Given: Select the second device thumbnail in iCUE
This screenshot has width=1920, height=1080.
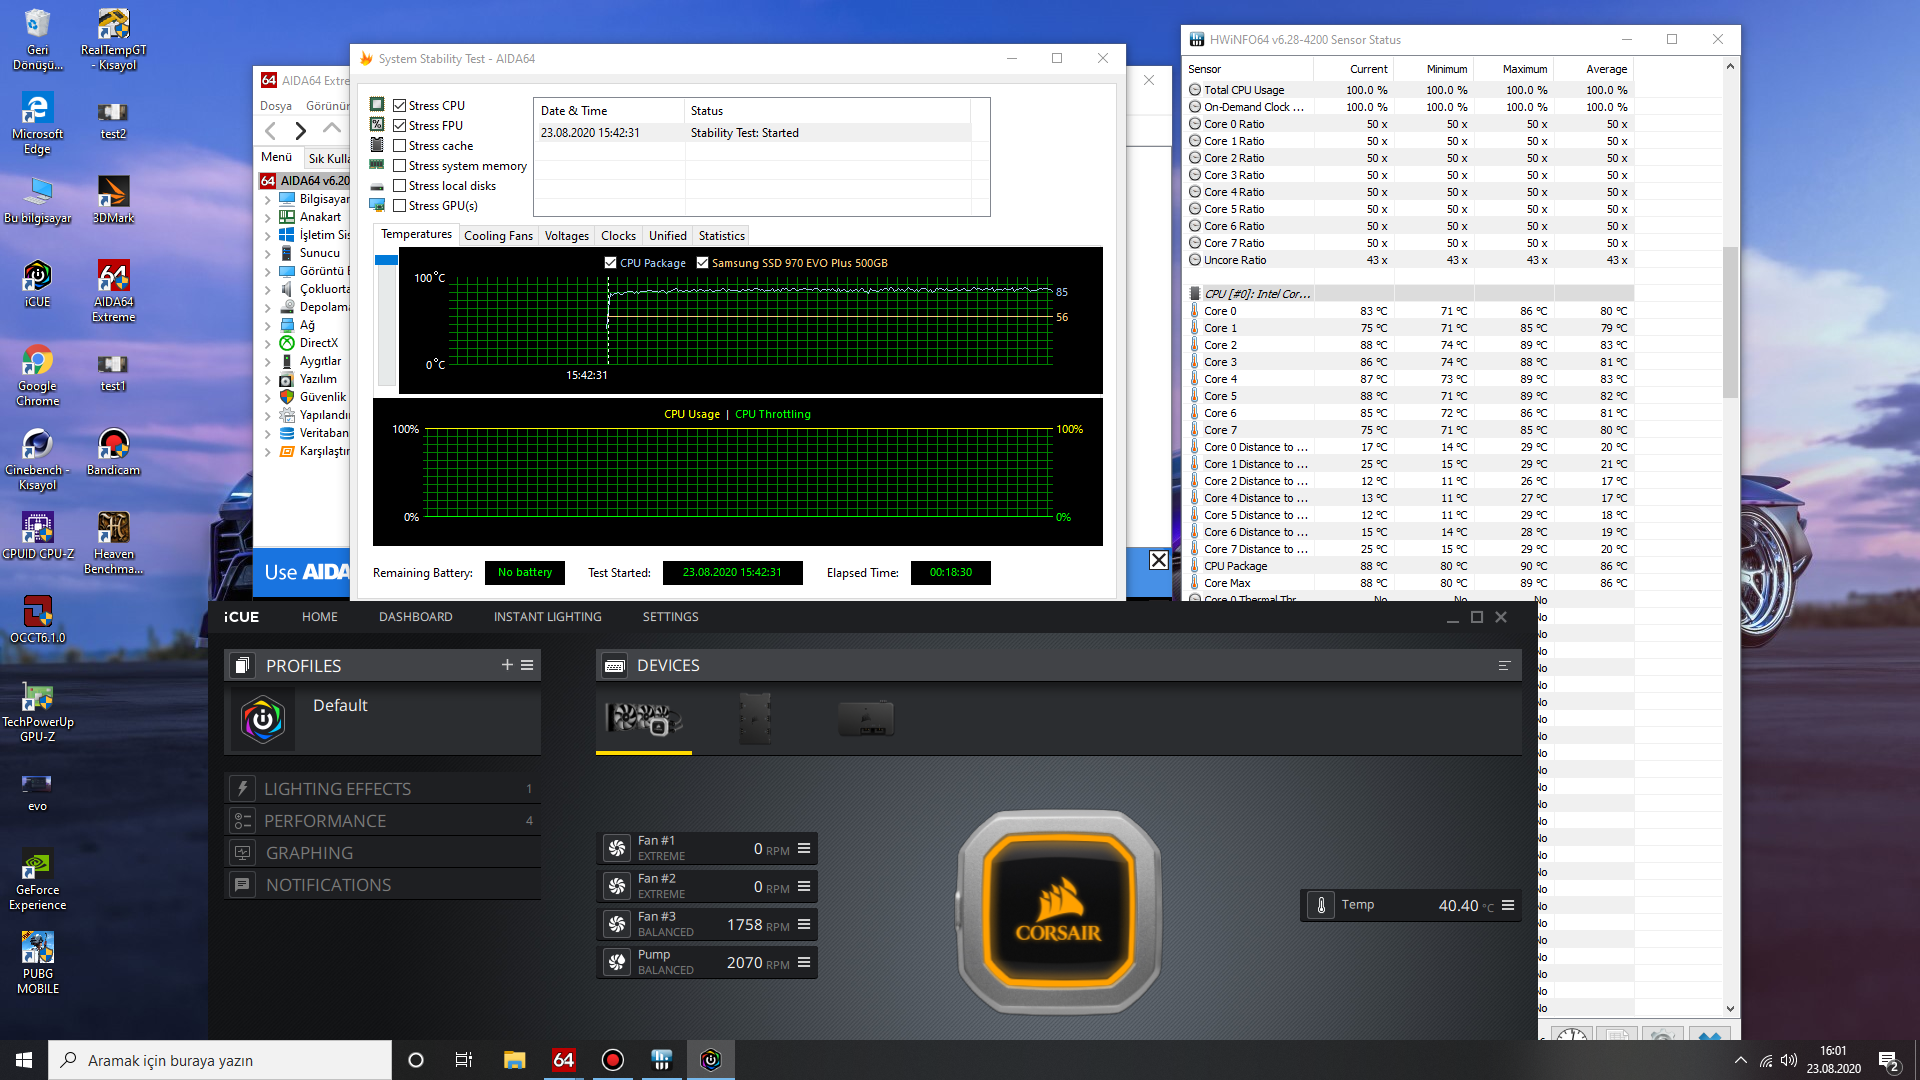Looking at the screenshot, I should click(x=755, y=718).
